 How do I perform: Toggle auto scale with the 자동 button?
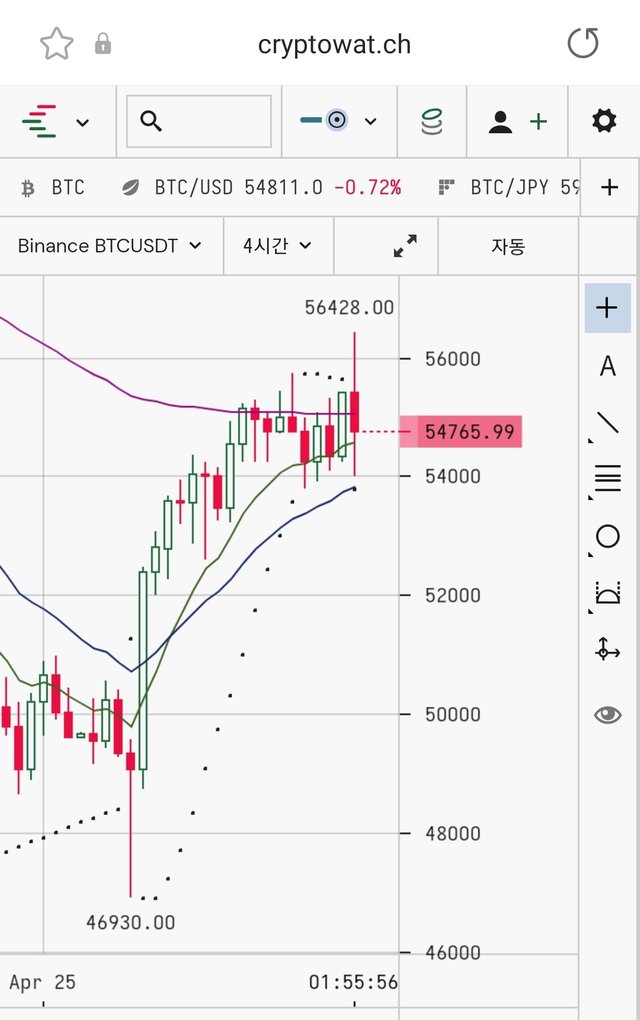pyautogui.click(x=508, y=245)
